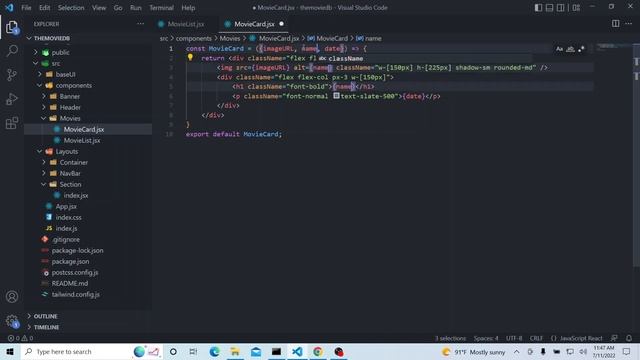This screenshot has height=360, width=640.
Task: Click the CRLF line ending indicator
Action: click(x=536, y=338)
